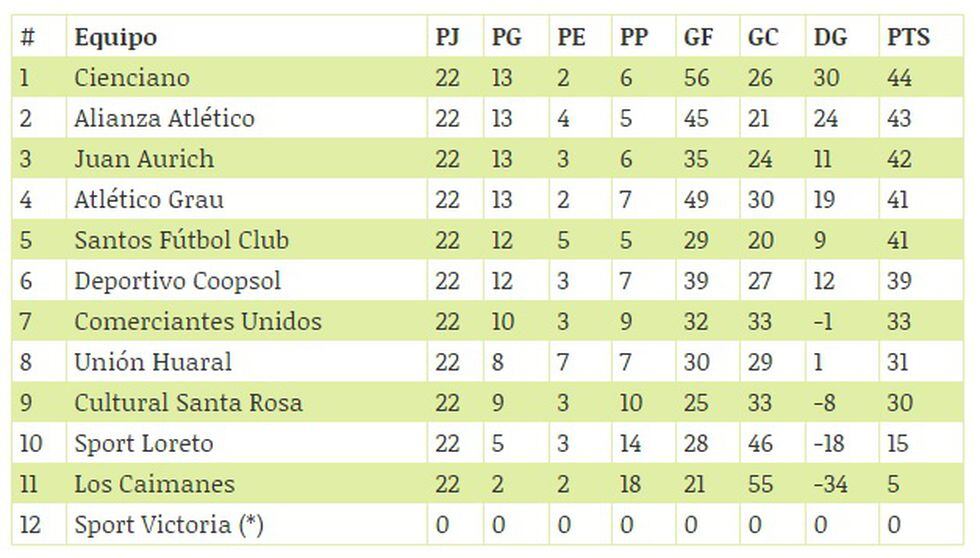Click Deportivo Coopsol in the table
The height and width of the screenshot is (558, 980).
178,281
